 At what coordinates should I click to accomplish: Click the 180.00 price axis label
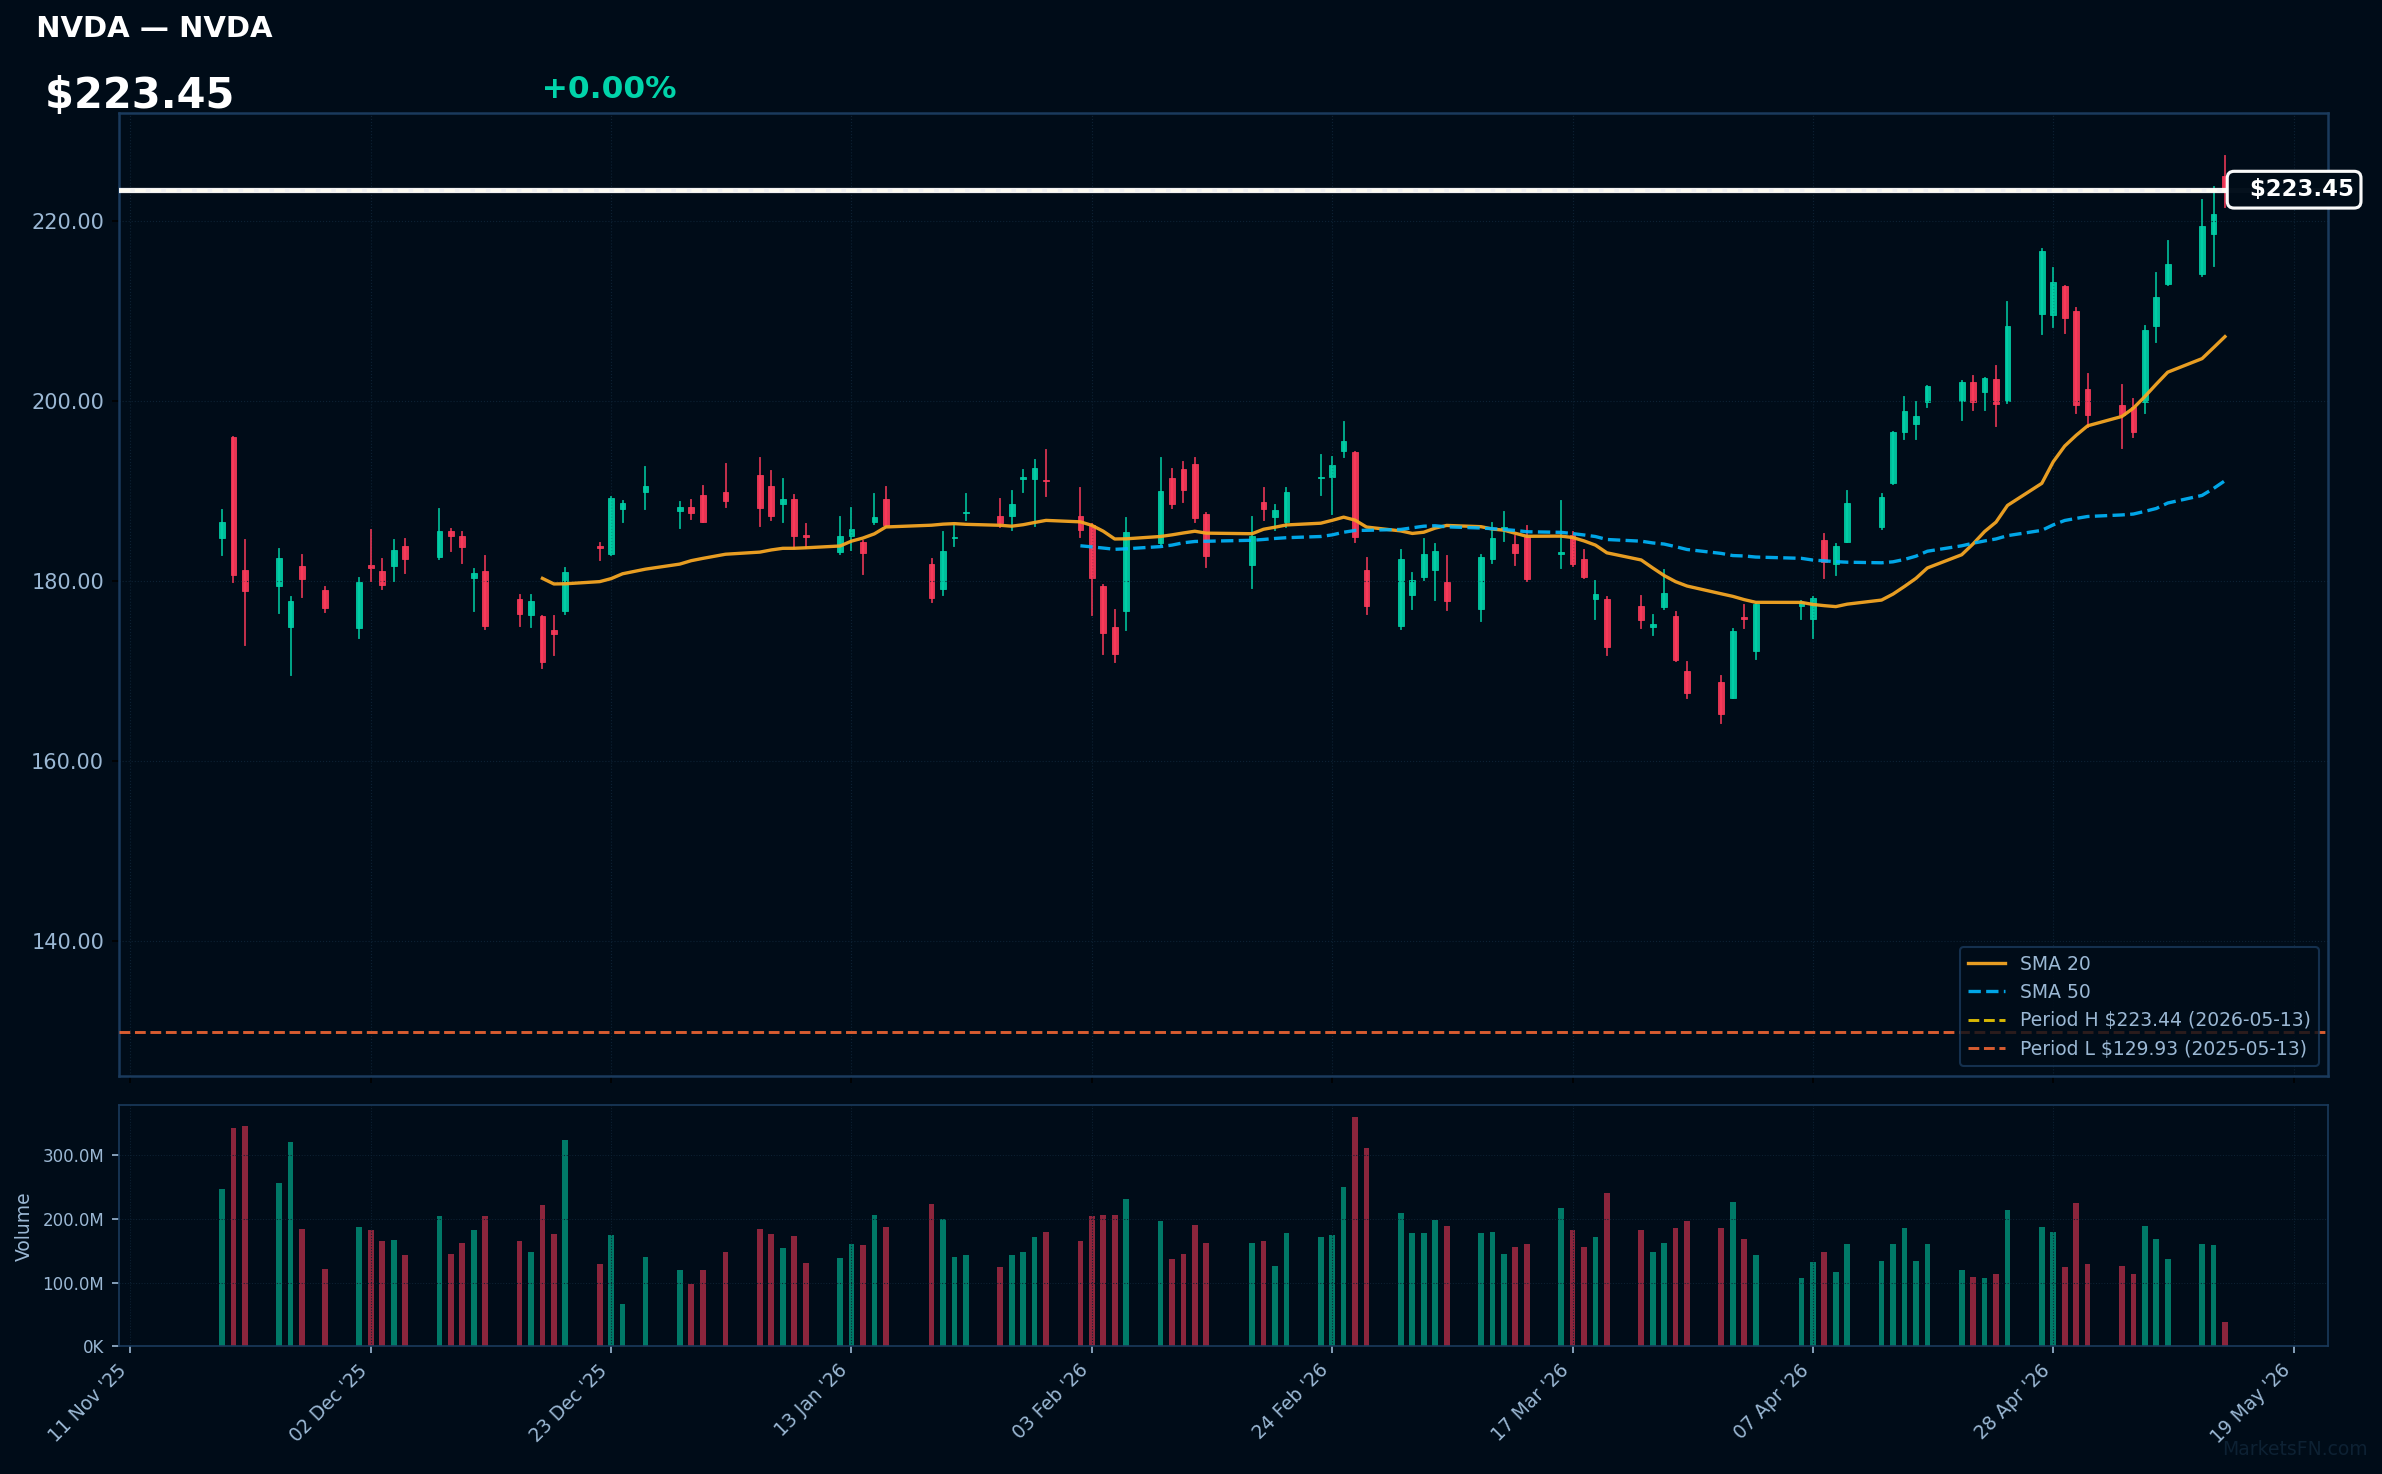68,582
